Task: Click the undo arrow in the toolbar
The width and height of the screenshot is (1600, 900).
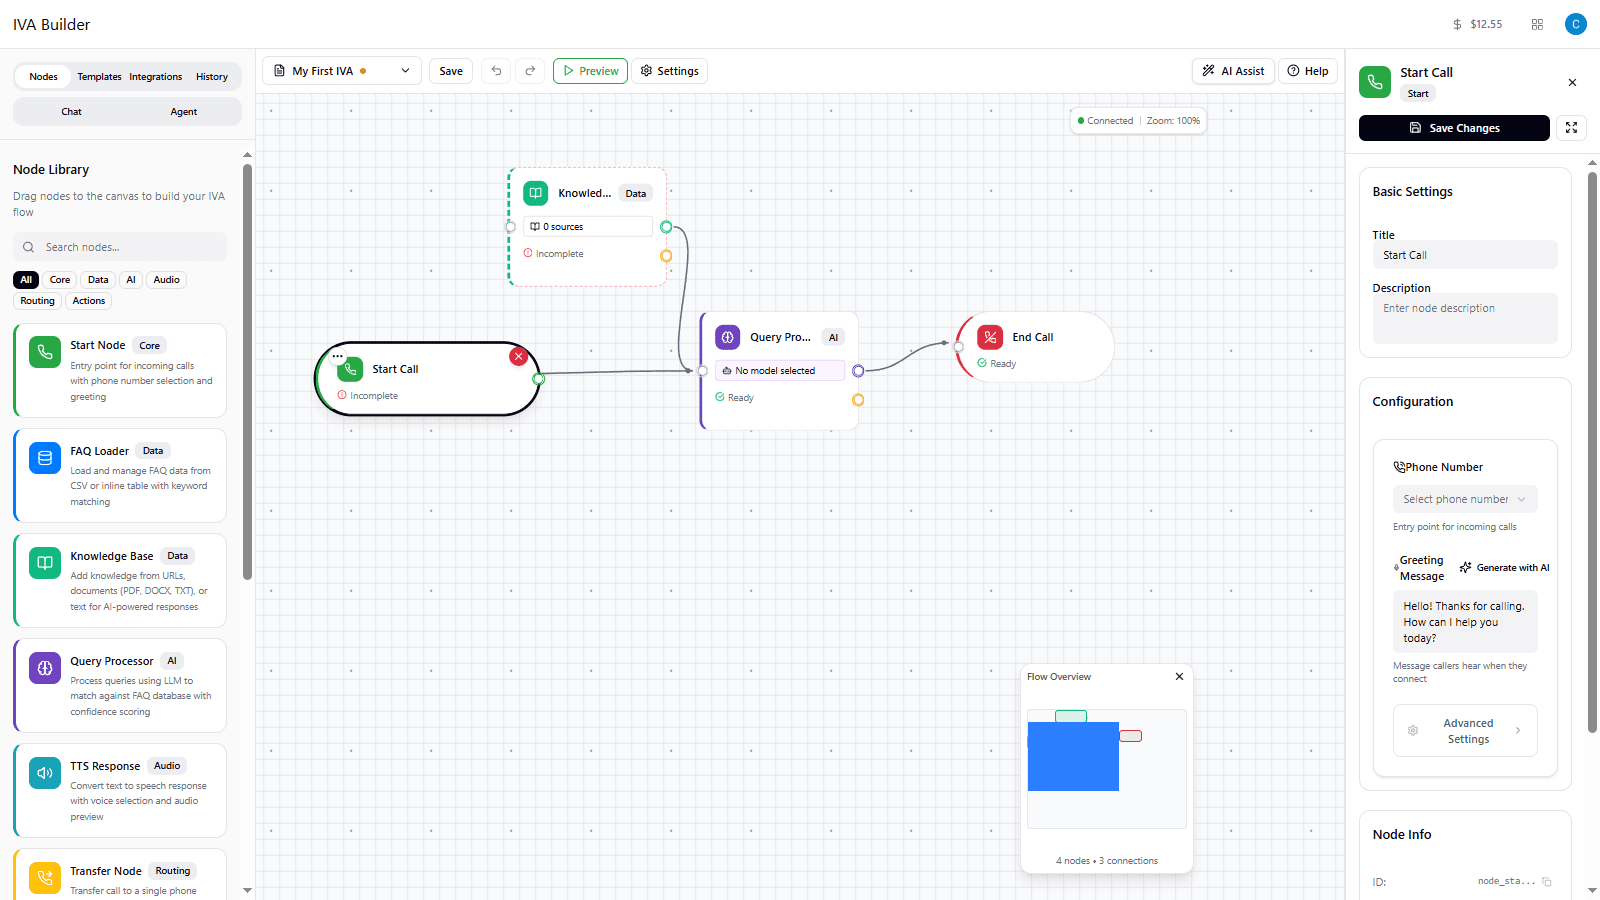Action: click(x=496, y=70)
